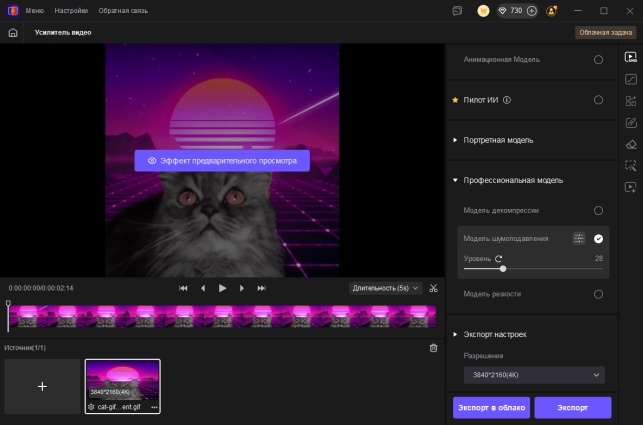Click the level value 28
The height and width of the screenshot is (425, 643).
click(599, 259)
